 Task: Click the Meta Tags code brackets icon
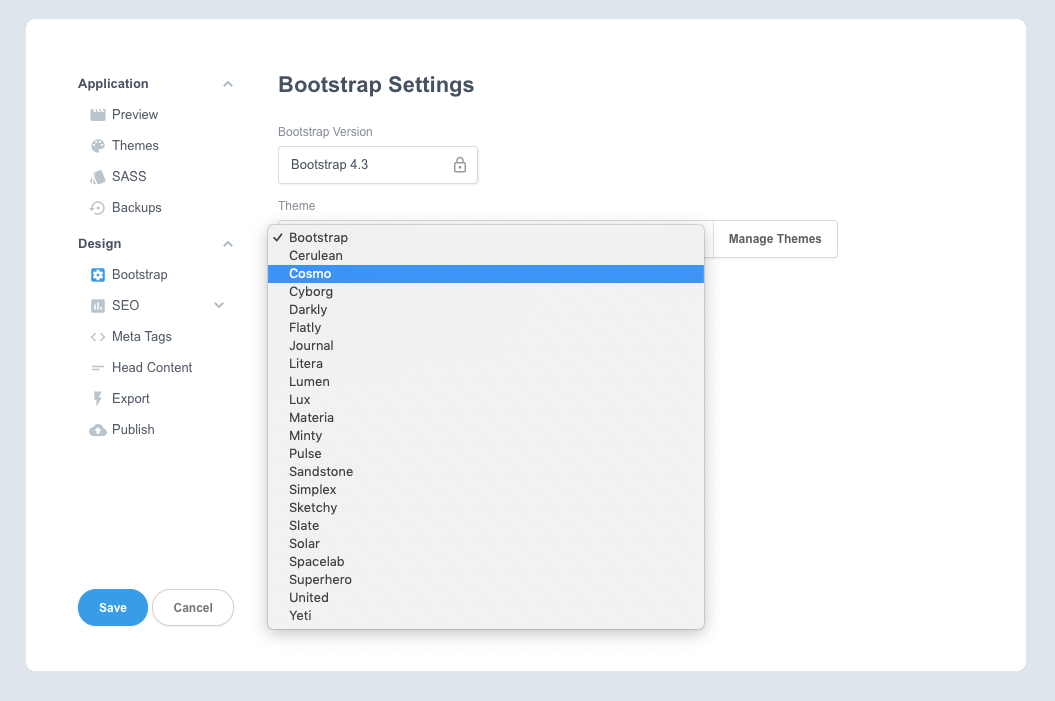(x=98, y=337)
